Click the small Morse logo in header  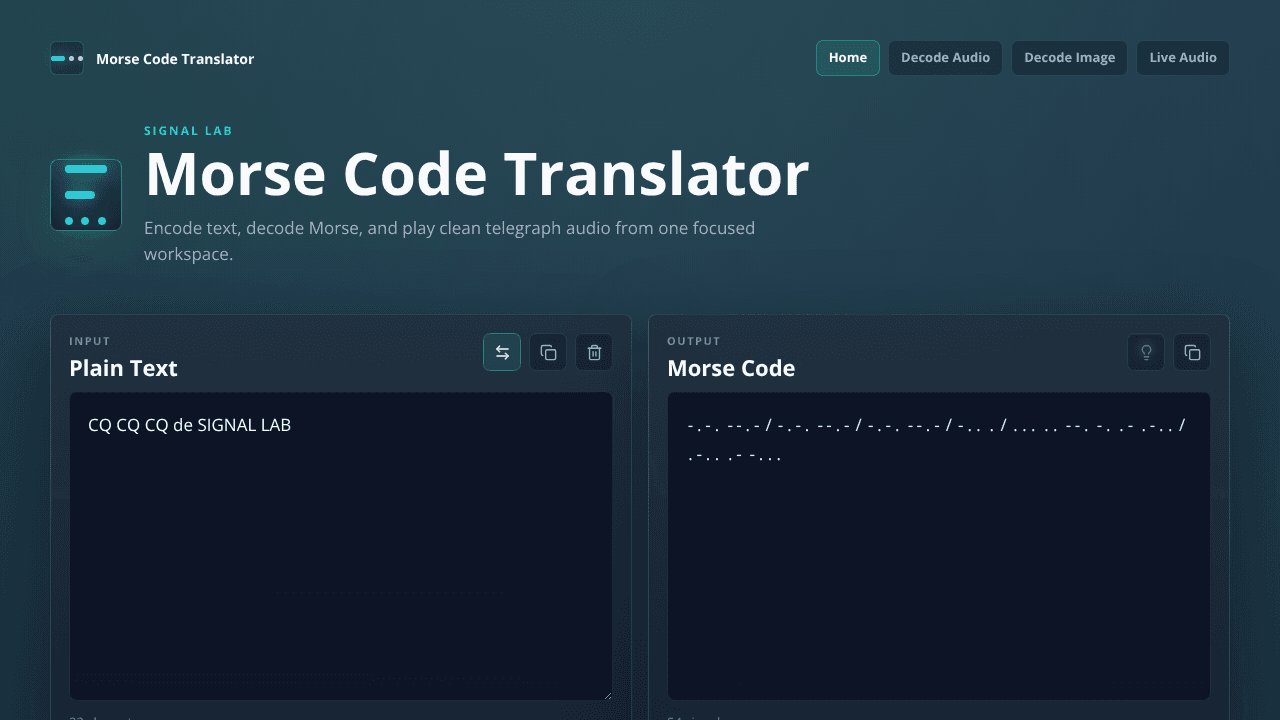(x=67, y=58)
